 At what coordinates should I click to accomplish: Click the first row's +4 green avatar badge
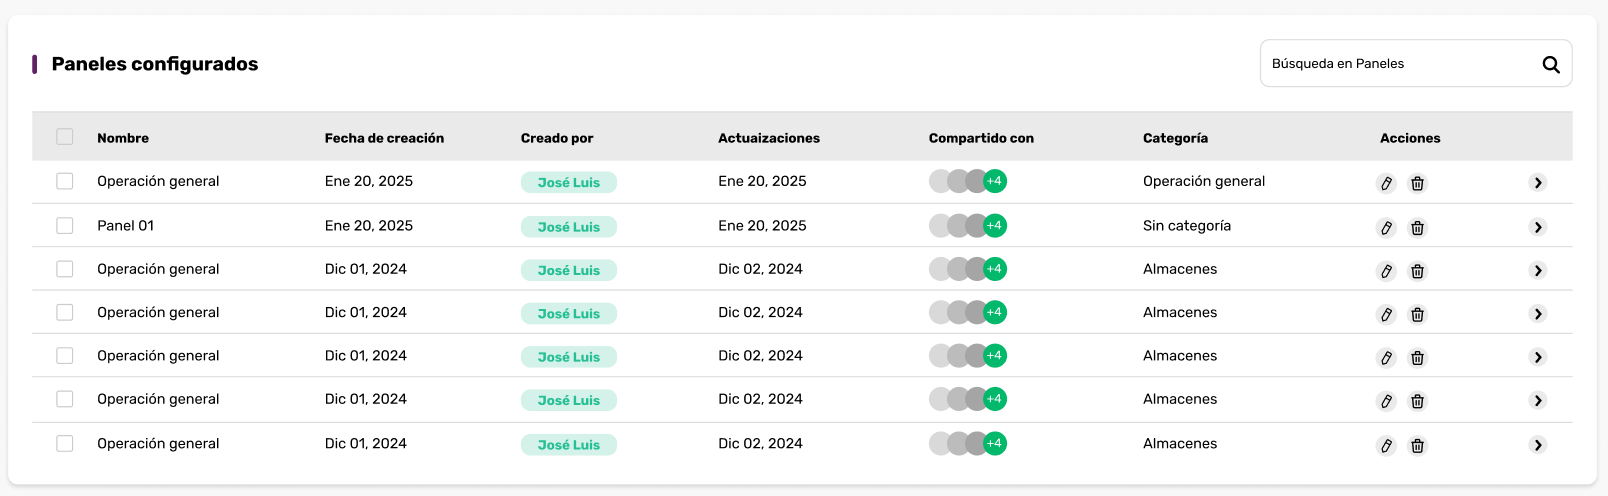tap(994, 181)
